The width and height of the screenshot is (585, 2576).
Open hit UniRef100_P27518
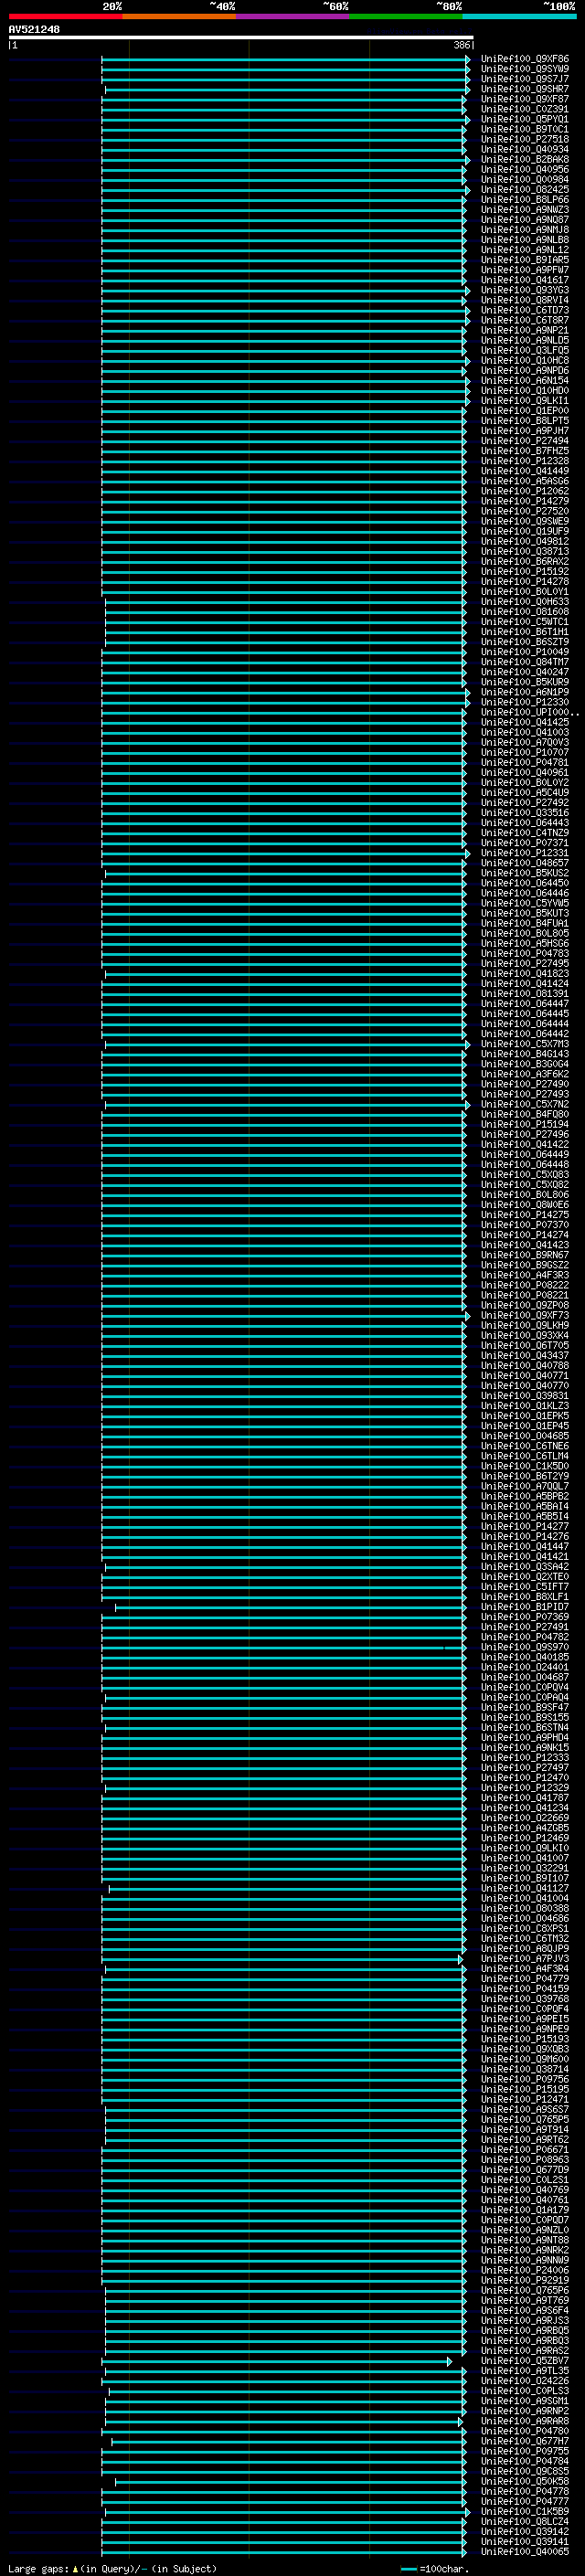(524, 139)
